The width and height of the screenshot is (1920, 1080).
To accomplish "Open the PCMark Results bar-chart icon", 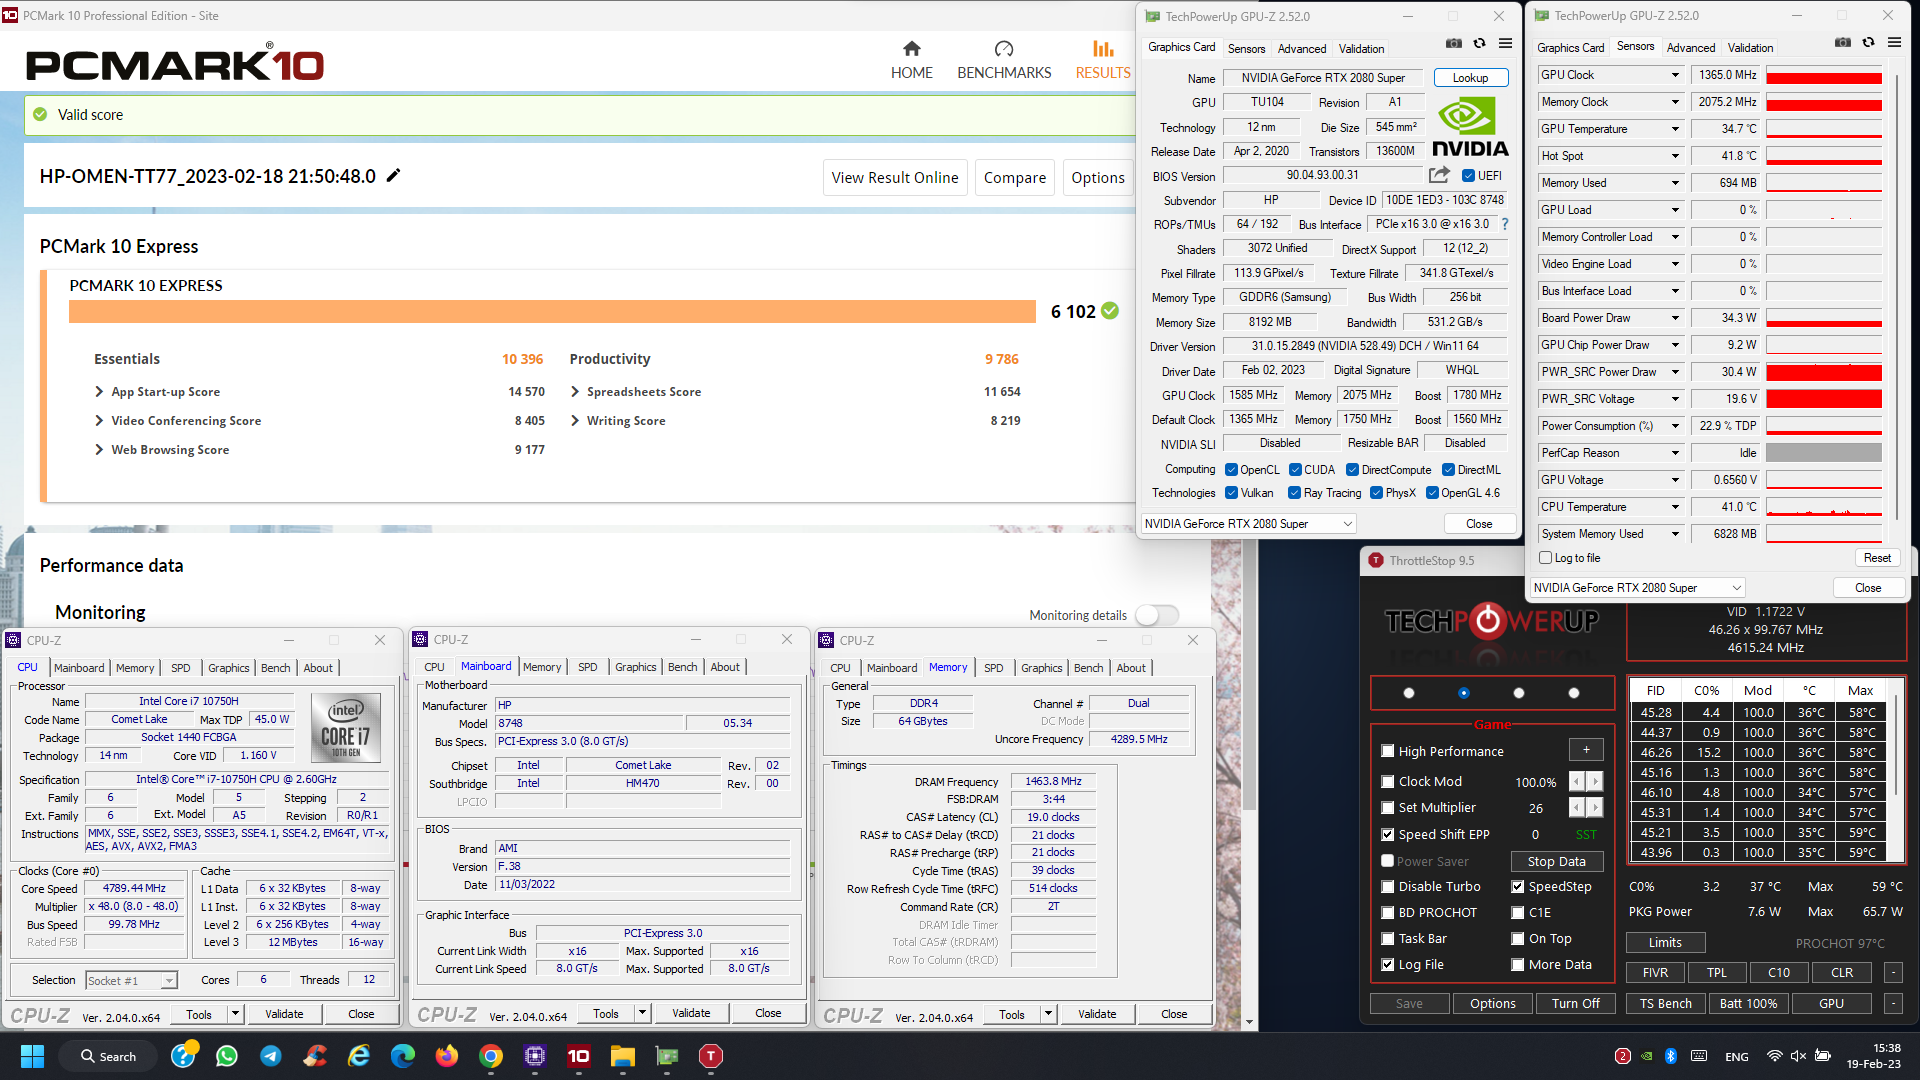I will pos(1102,48).
